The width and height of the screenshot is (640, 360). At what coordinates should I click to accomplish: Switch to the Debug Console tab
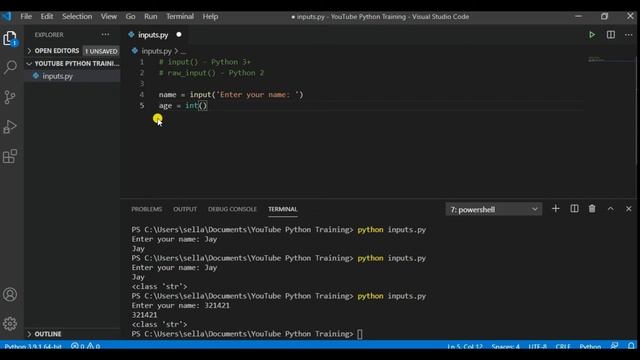point(232,209)
